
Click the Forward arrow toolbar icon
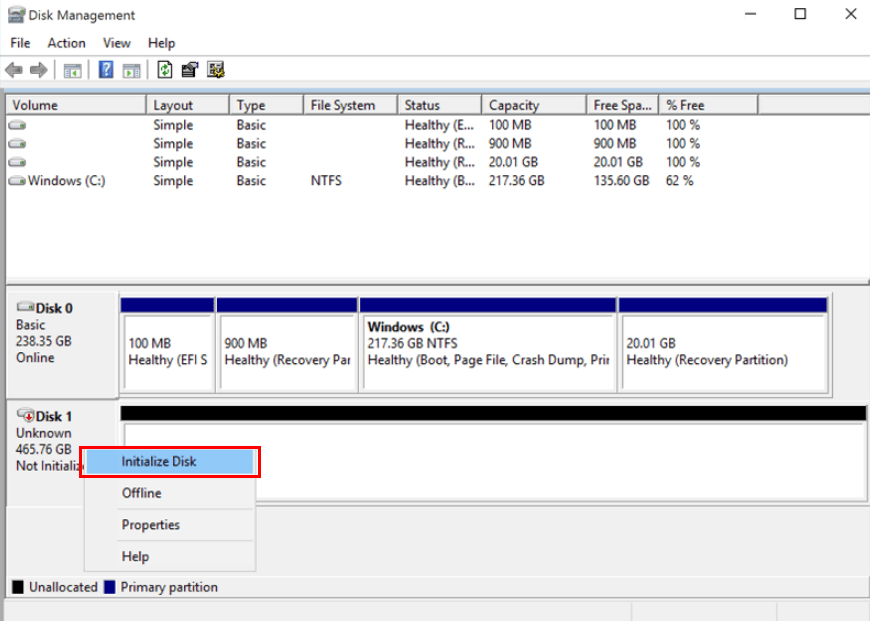pyautogui.click(x=38, y=70)
